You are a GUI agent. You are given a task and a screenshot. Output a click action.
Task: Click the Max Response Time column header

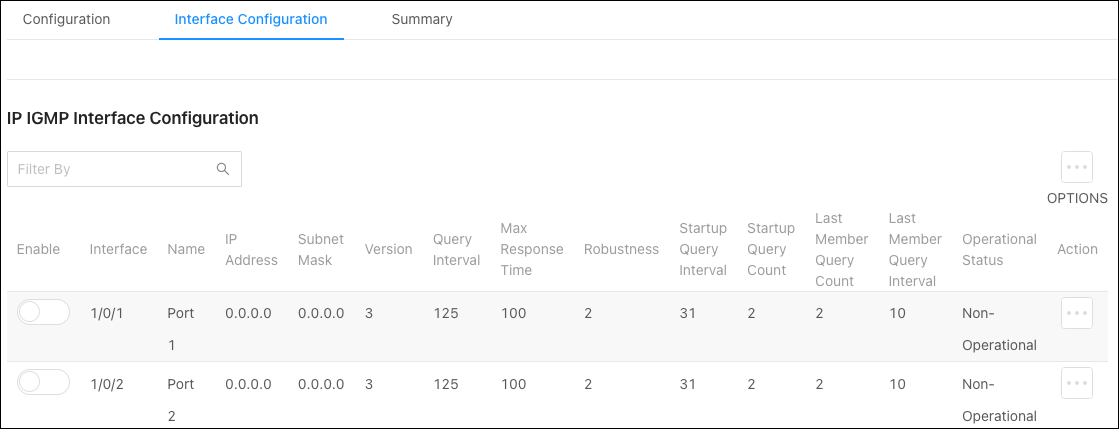click(x=532, y=249)
